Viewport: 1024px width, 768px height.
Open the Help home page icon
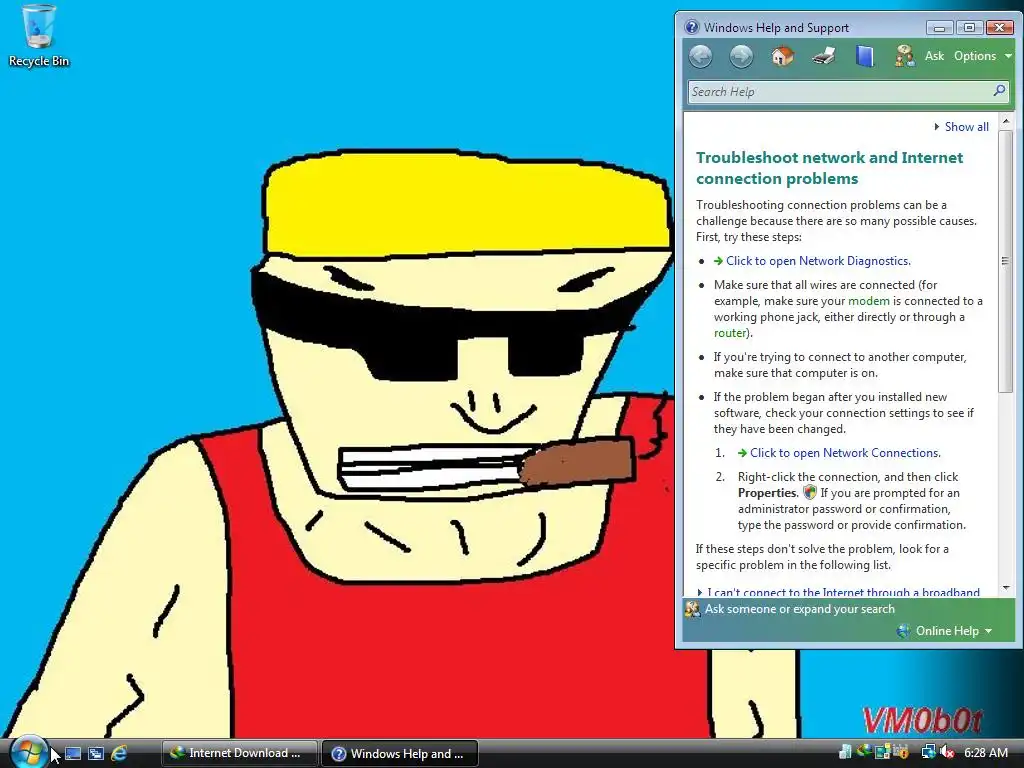coord(782,56)
